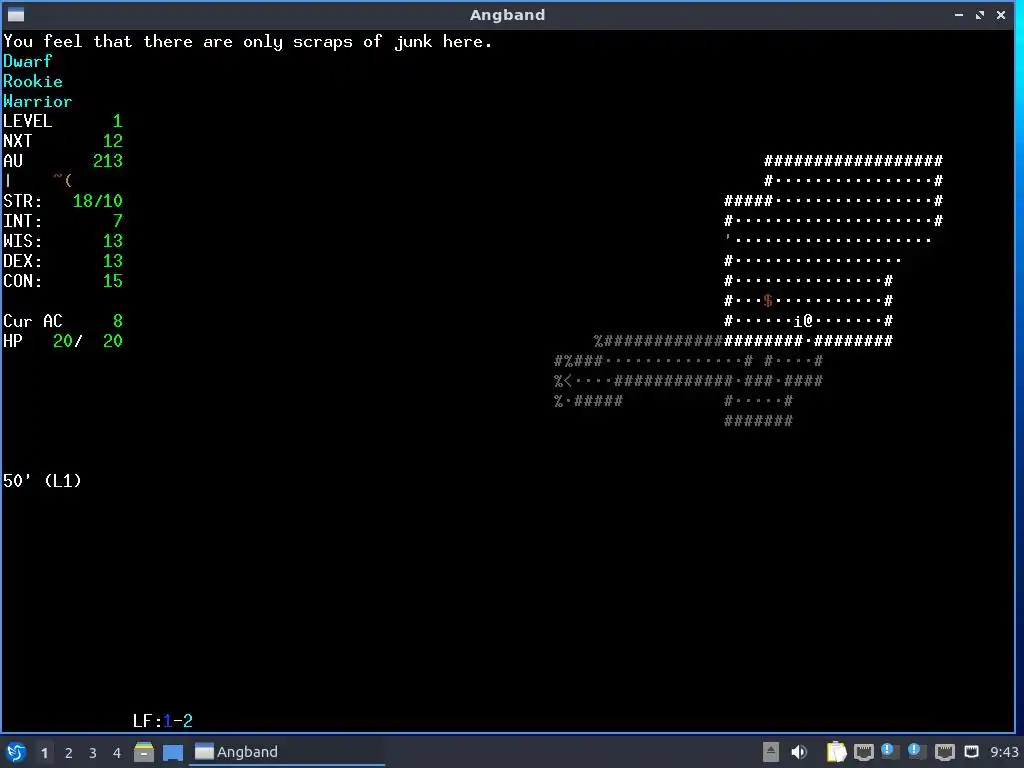The width and height of the screenshot is (1024, 768).
Task: Click the Angband title bar text
Action: coord(507,14)
